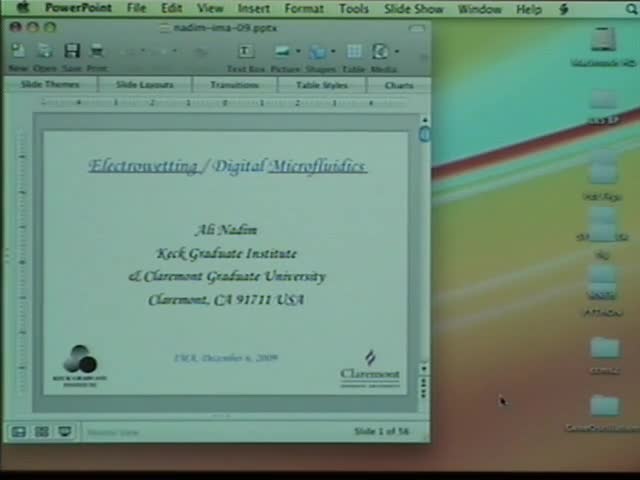Open the Table Styles tab
The width and height of the screenshot is (640, 480).
click(x=322, y=85)
